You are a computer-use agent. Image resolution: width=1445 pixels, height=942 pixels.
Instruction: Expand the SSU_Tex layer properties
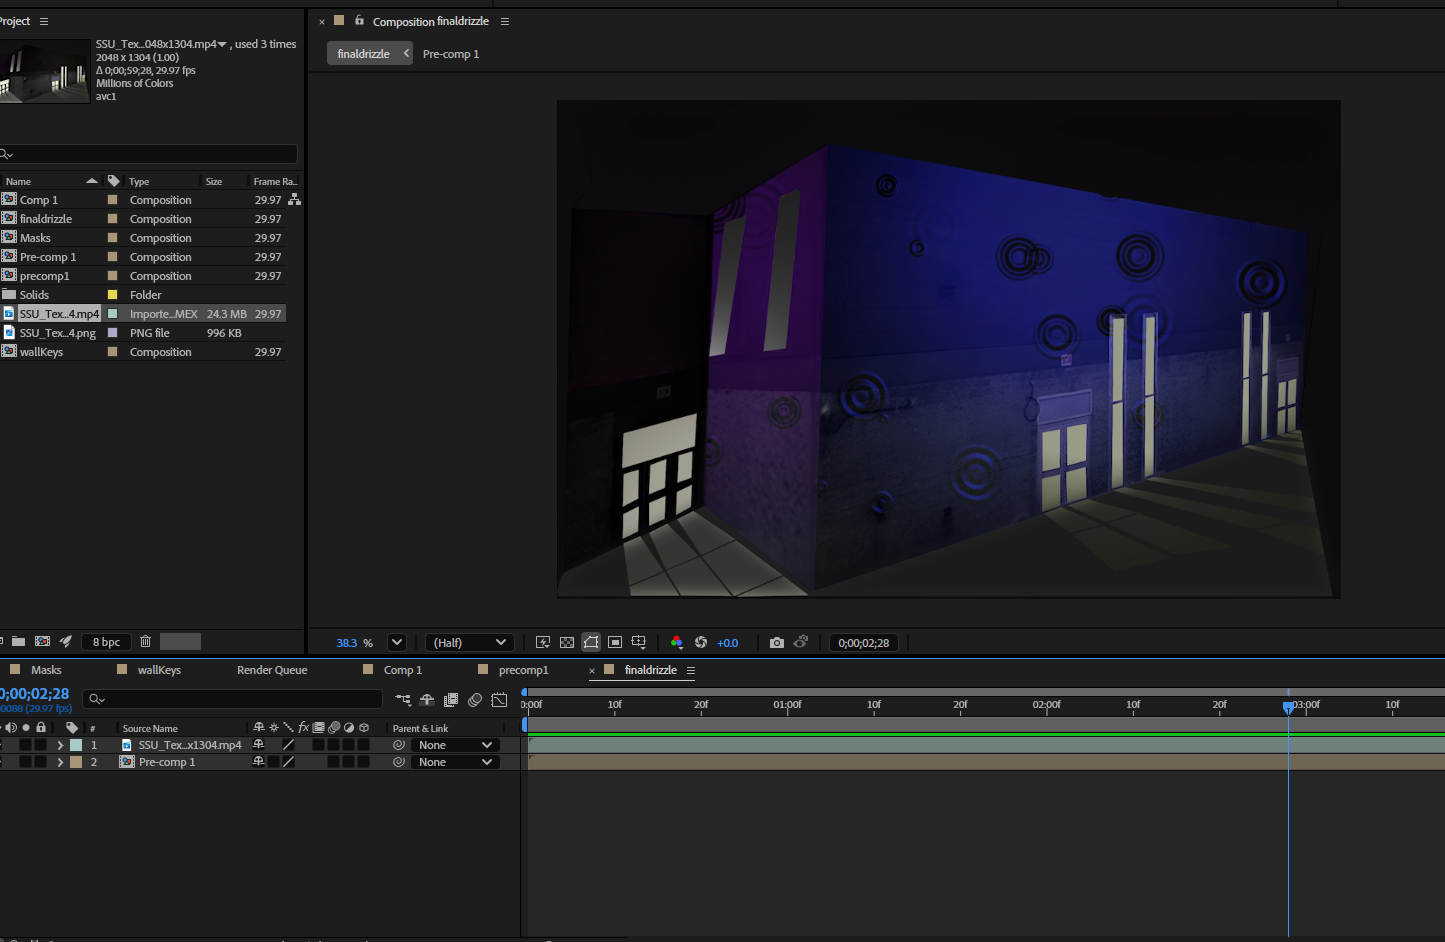tap(60, 744)
